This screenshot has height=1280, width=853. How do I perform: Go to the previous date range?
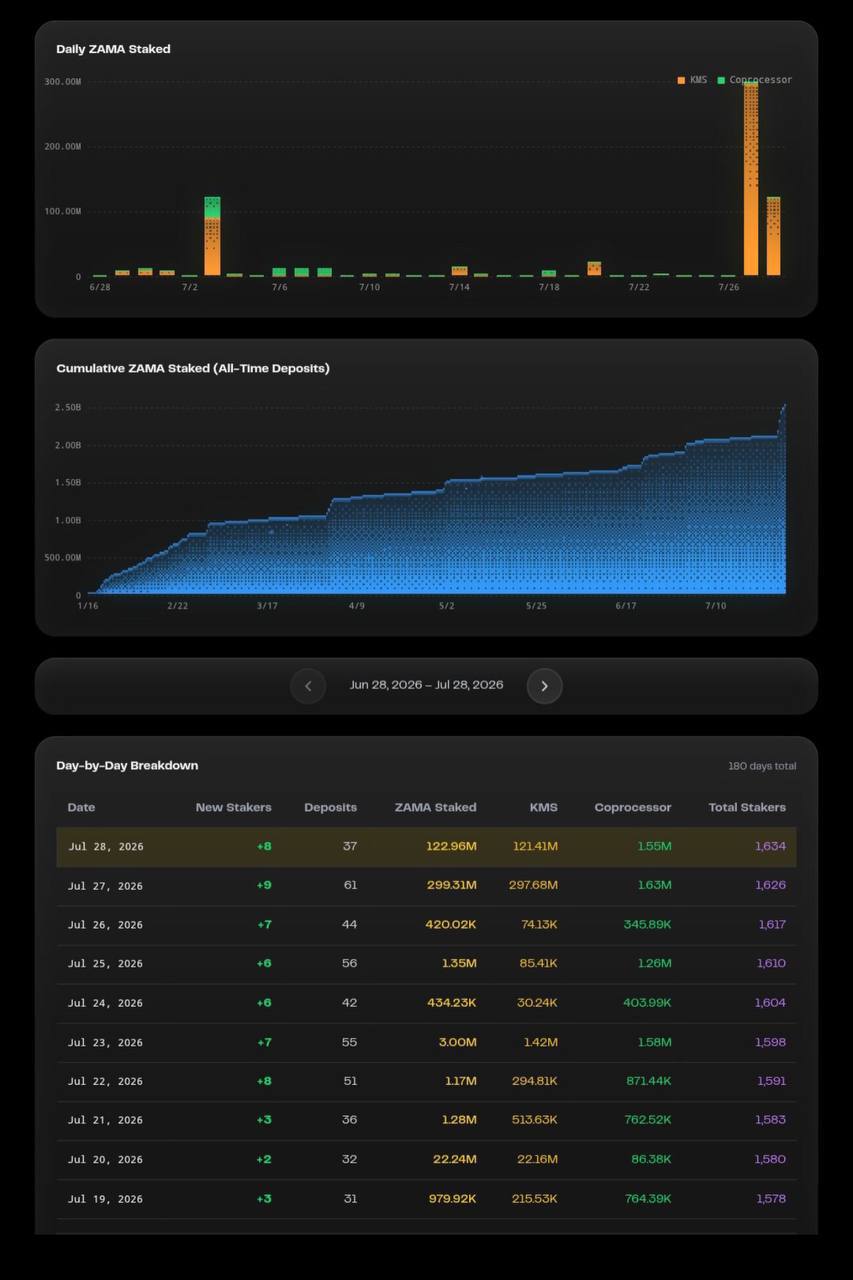click(x=308, y=686)
